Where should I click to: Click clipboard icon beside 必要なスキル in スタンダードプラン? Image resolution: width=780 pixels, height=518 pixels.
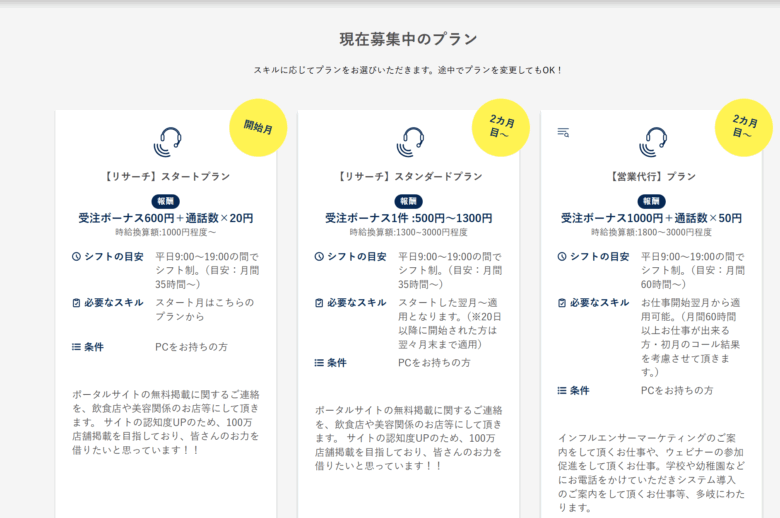(x=319, y=303)
